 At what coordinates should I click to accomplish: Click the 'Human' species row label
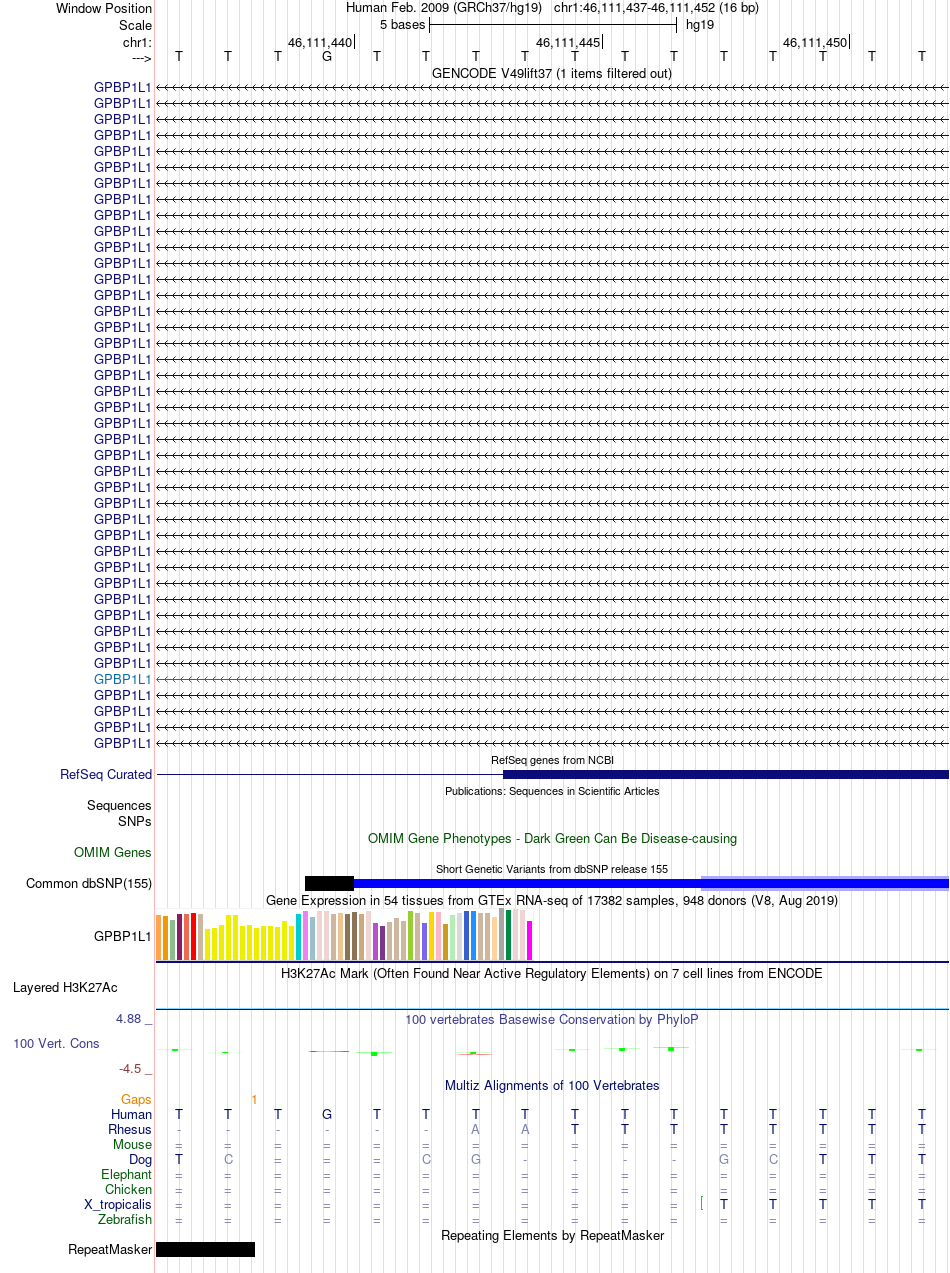click(x=132, y=1114)
